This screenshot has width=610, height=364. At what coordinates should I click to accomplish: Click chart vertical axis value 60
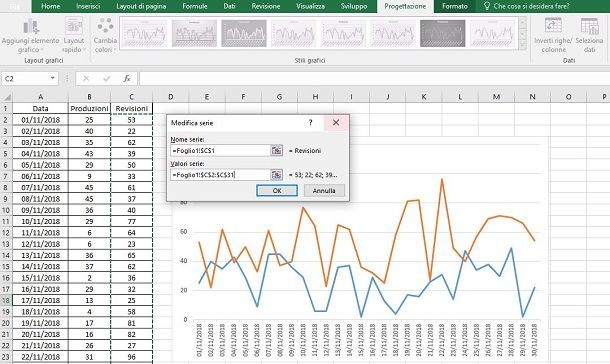coord(183,231)
